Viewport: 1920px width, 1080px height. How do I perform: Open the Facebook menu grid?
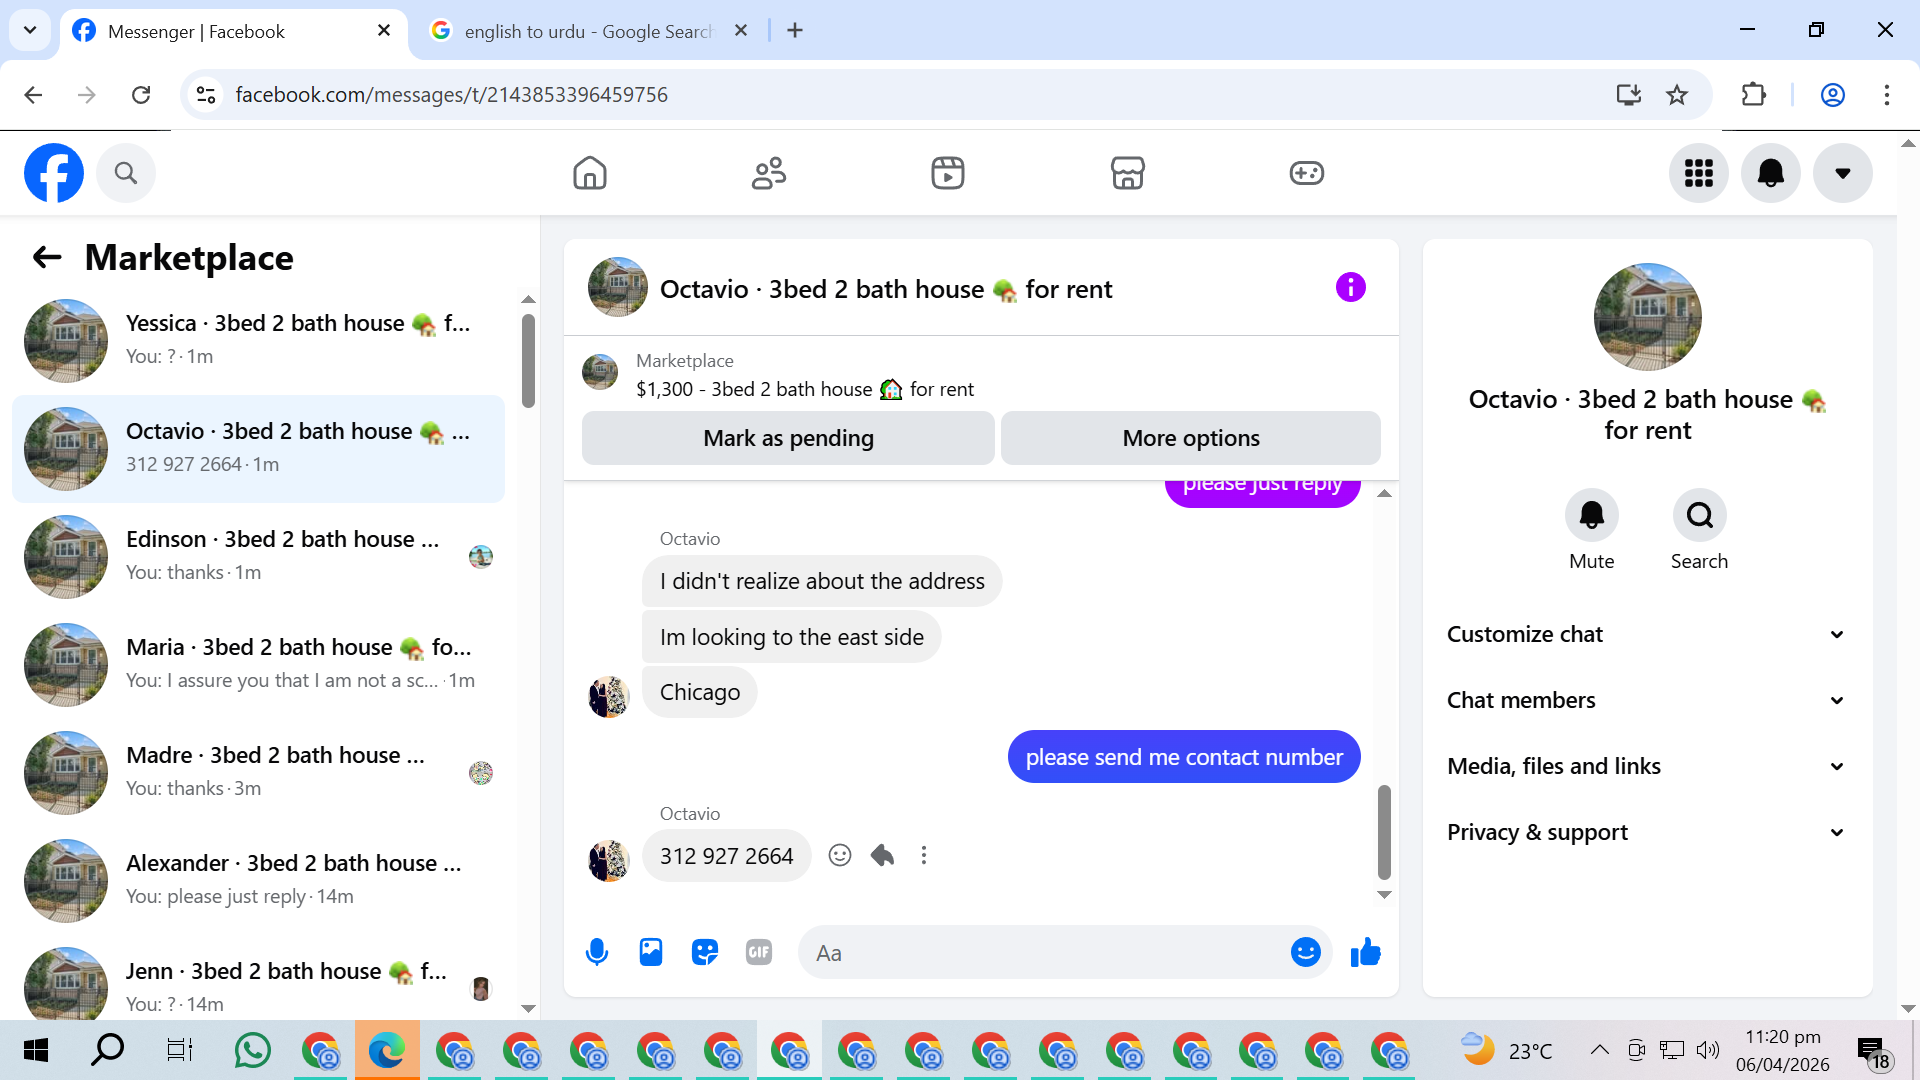[1699, 173]
